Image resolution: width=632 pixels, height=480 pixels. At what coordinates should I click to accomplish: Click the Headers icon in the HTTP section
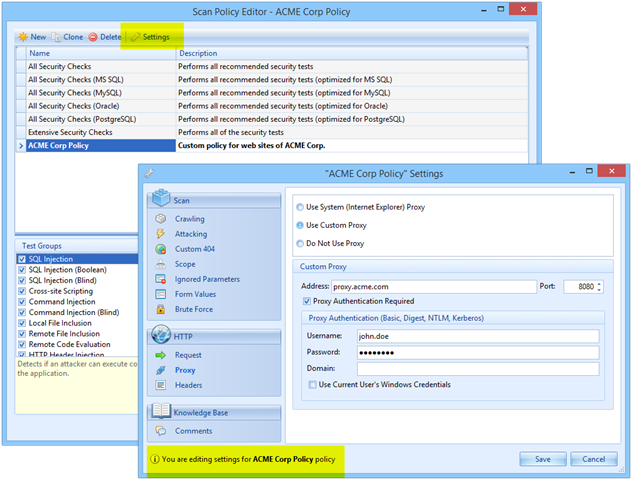161,385
